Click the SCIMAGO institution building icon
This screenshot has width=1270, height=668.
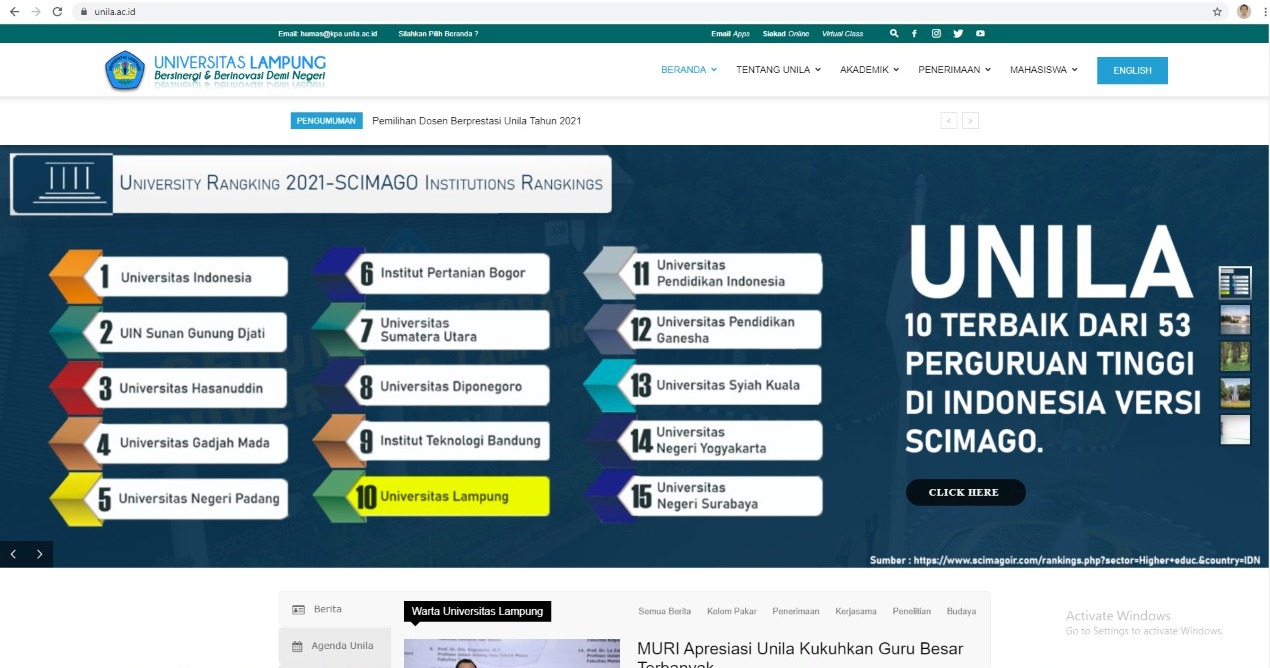62,183
